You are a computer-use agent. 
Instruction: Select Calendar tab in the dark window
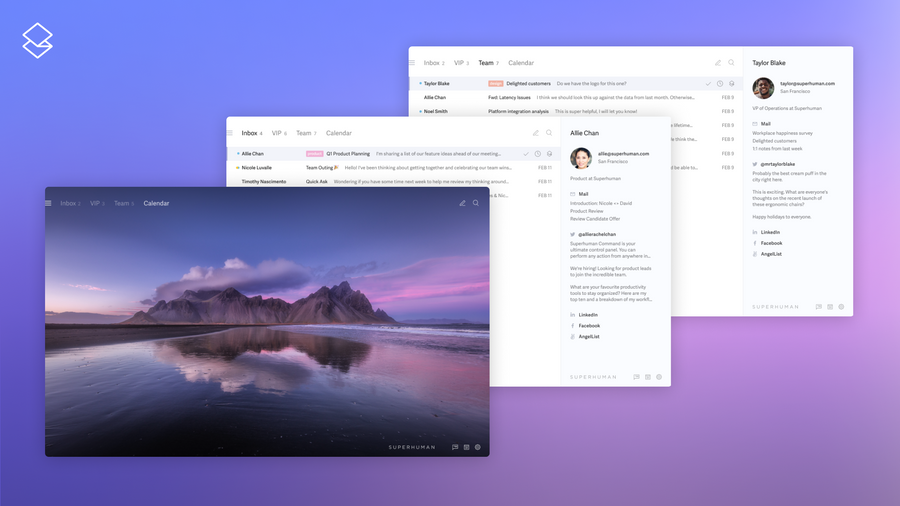pyautogui.click(x=156, y=203)
